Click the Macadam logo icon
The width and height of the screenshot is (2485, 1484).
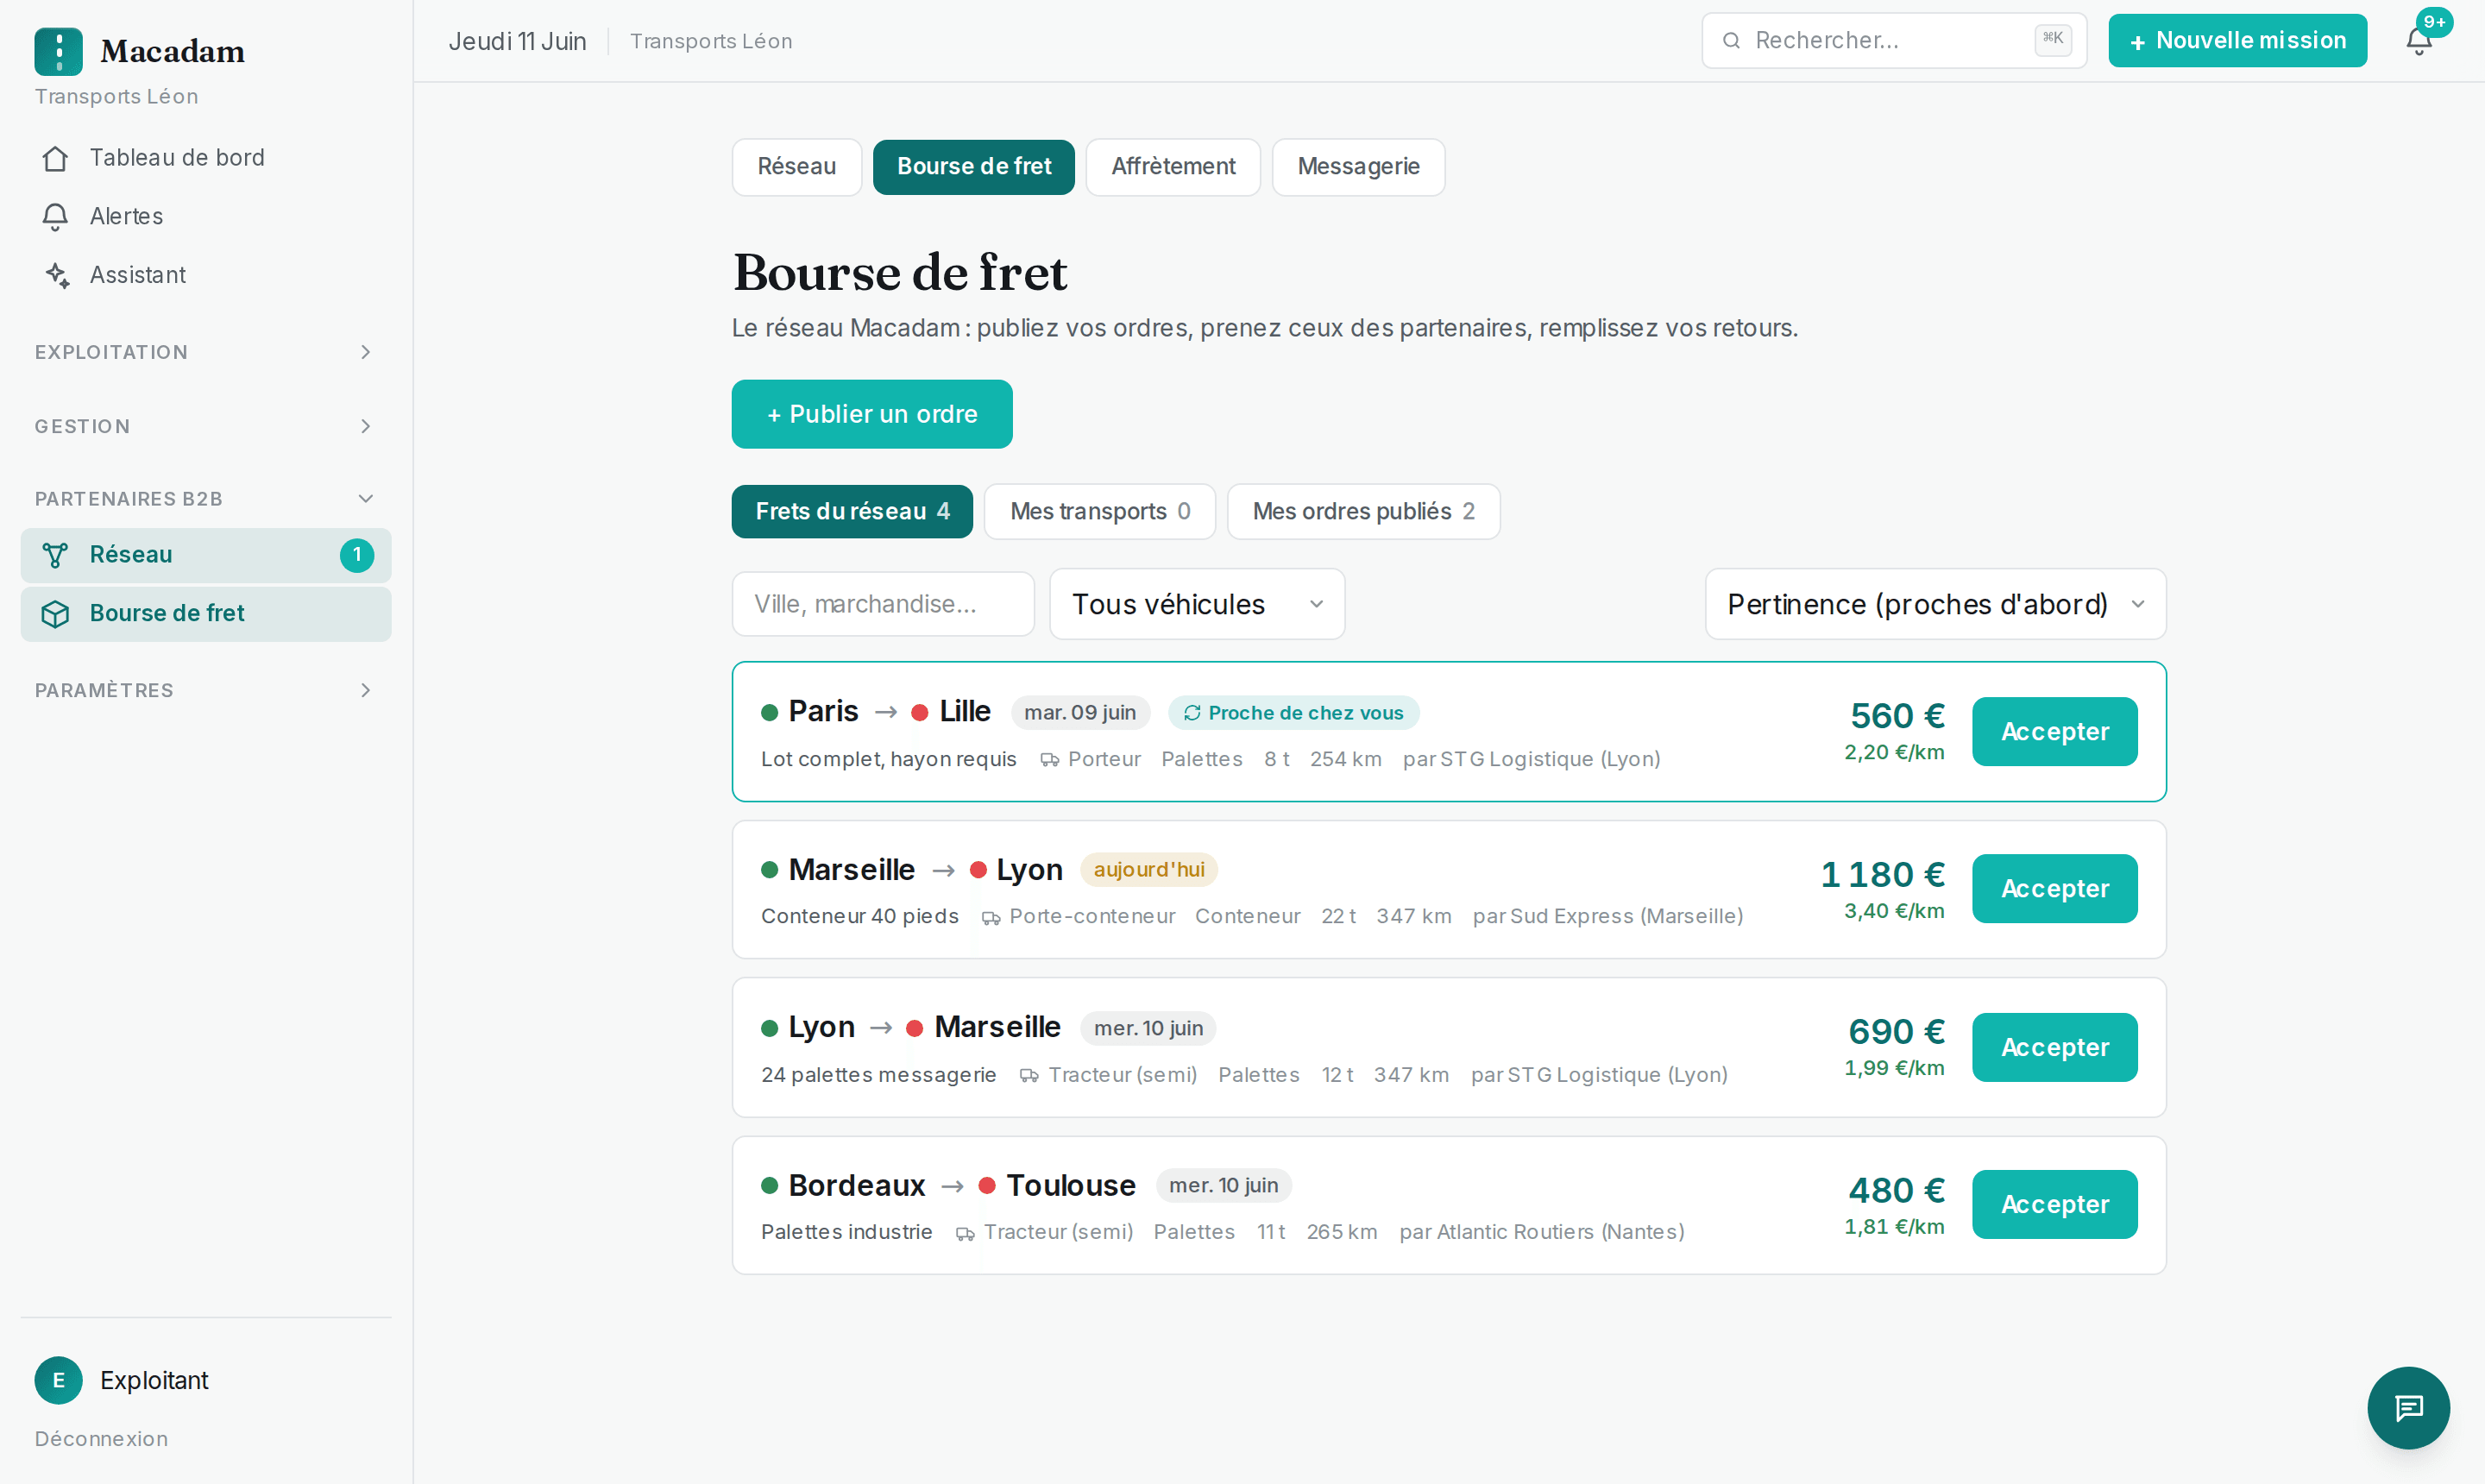(58, 51)
